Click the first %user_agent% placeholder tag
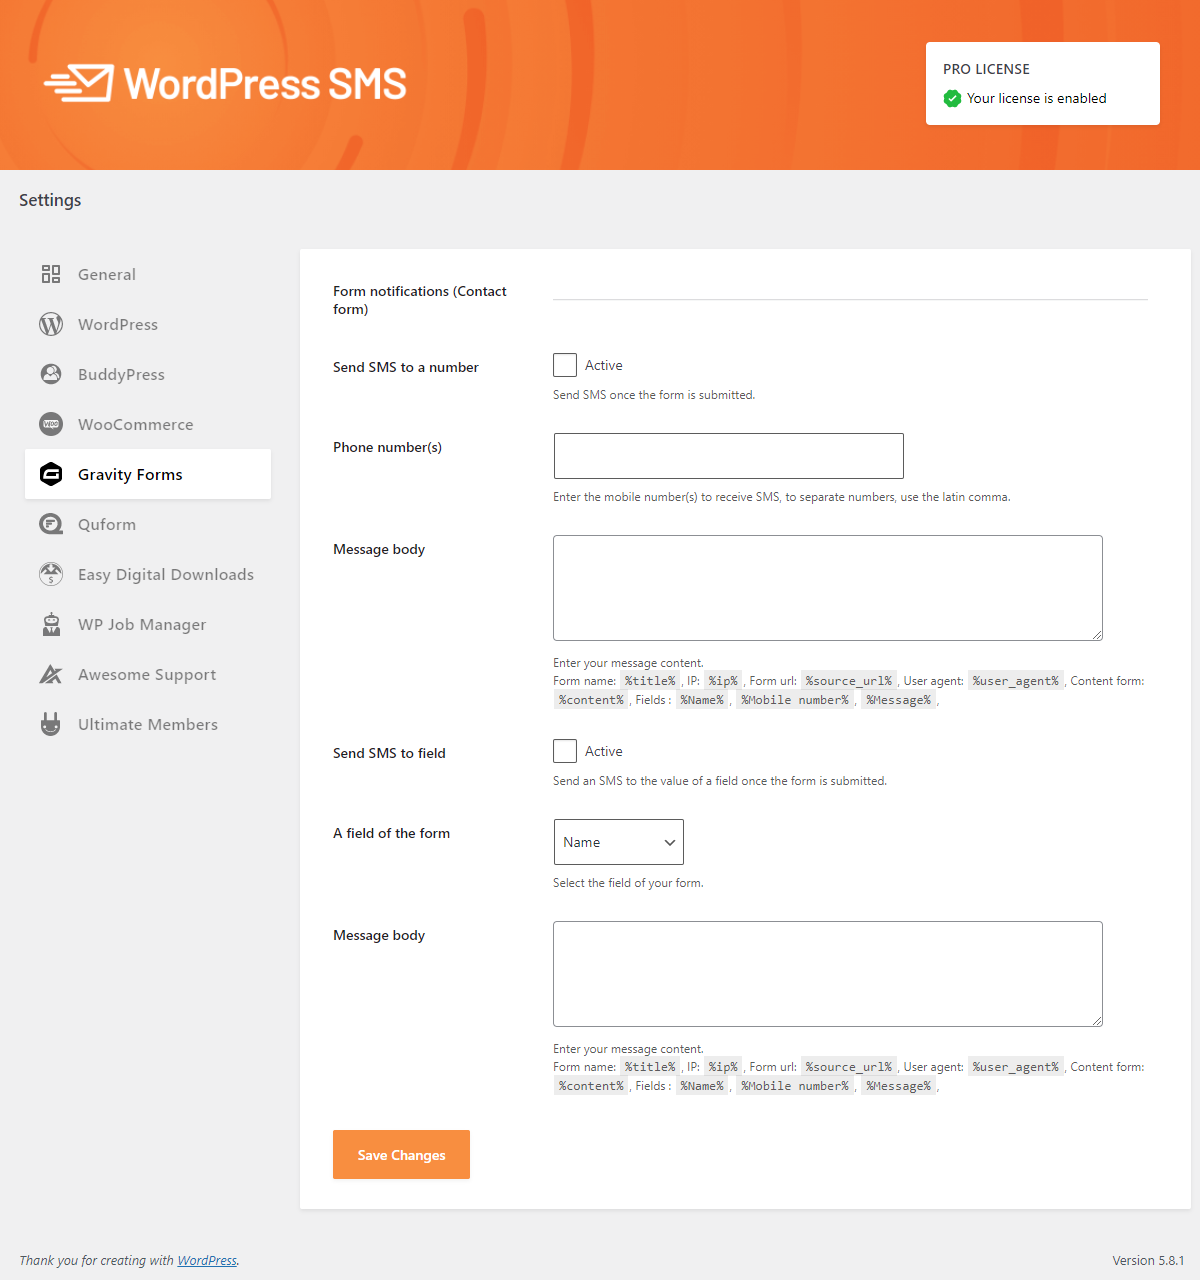 [1015, 681]
